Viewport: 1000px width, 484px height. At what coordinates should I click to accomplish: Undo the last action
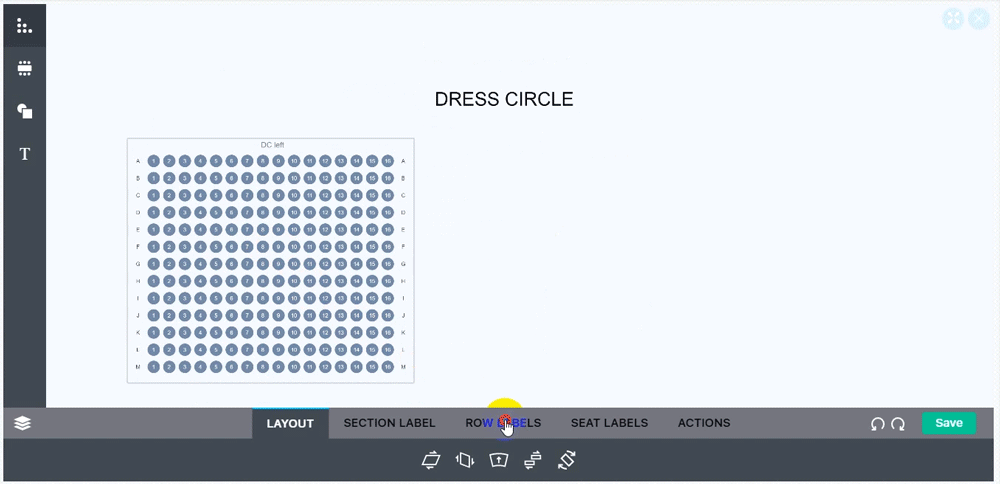[878, 423]
